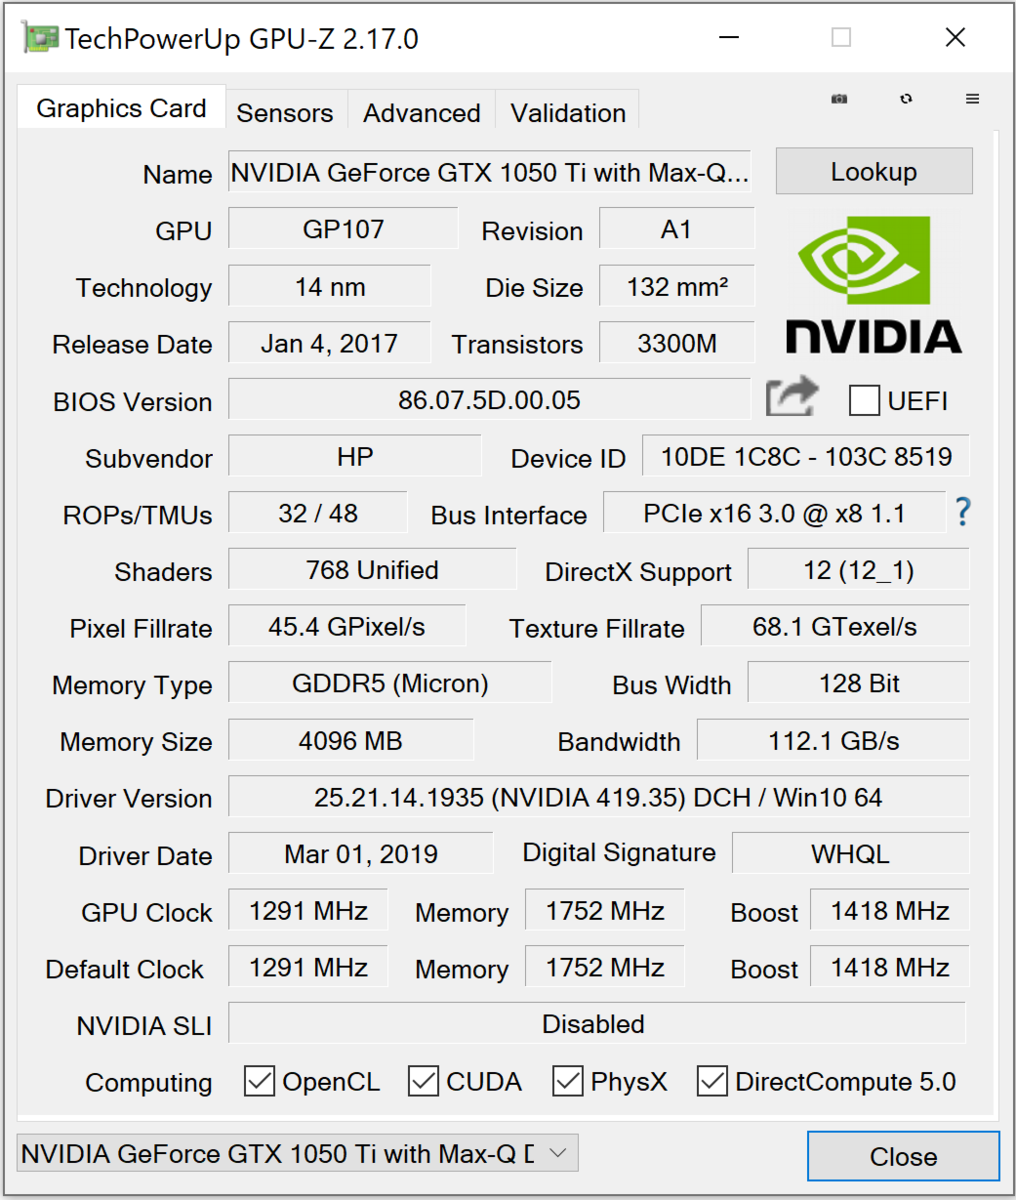Open the Advanced tab
Screen dimensions: 1016x1200
tap(421, 113)
